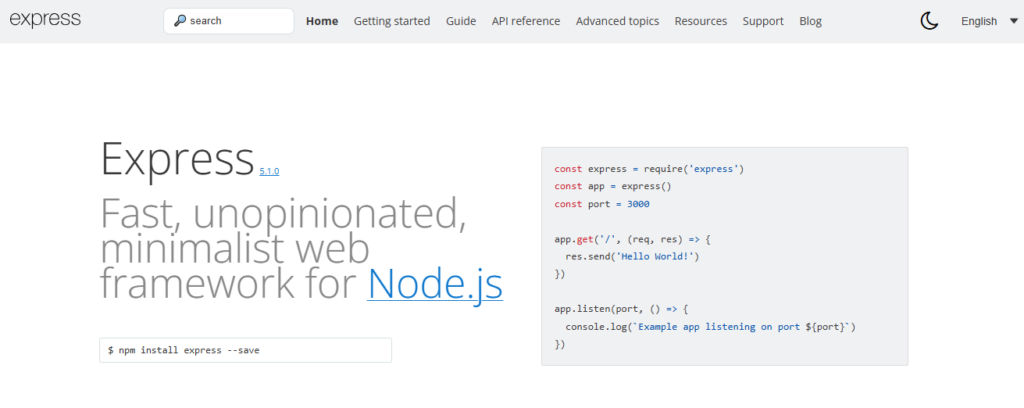Click the code line 'const app = express()'
This screenshot has height=408, width=1024.
613,186
